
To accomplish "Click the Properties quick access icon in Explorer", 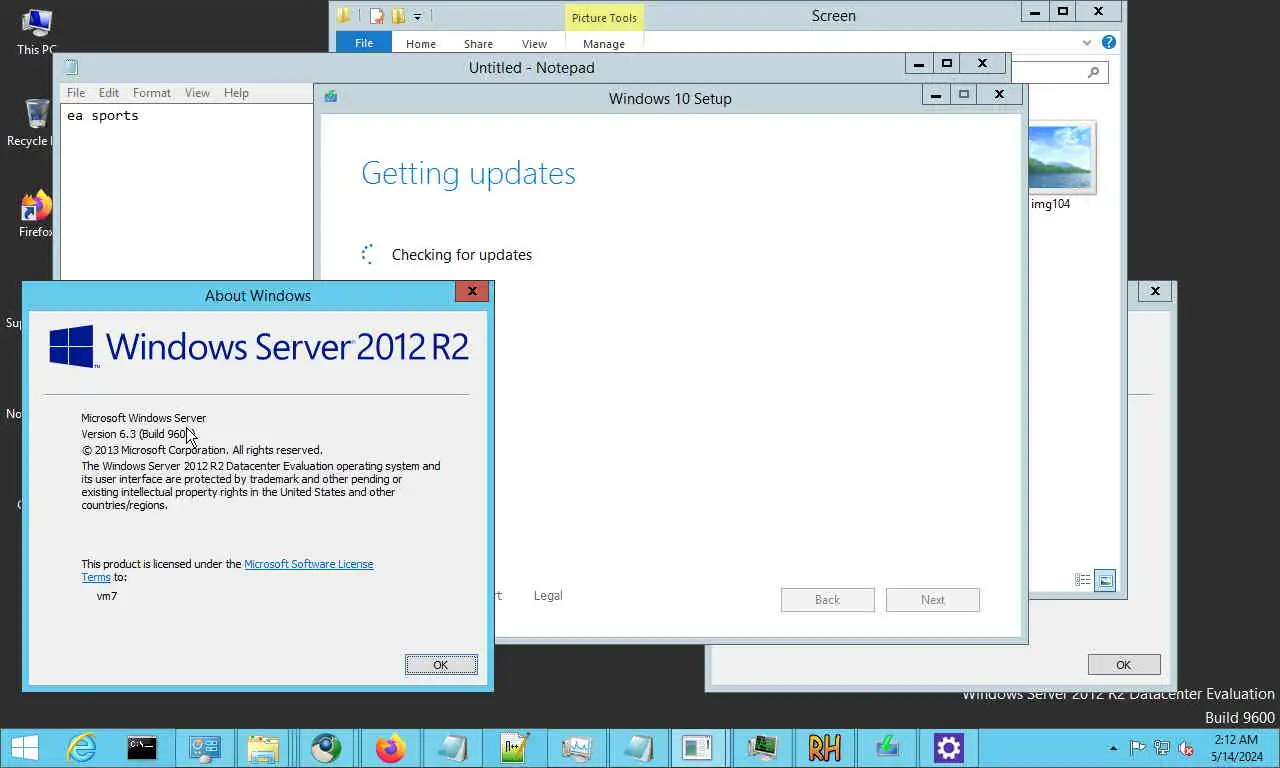I will tap(377, 16).
